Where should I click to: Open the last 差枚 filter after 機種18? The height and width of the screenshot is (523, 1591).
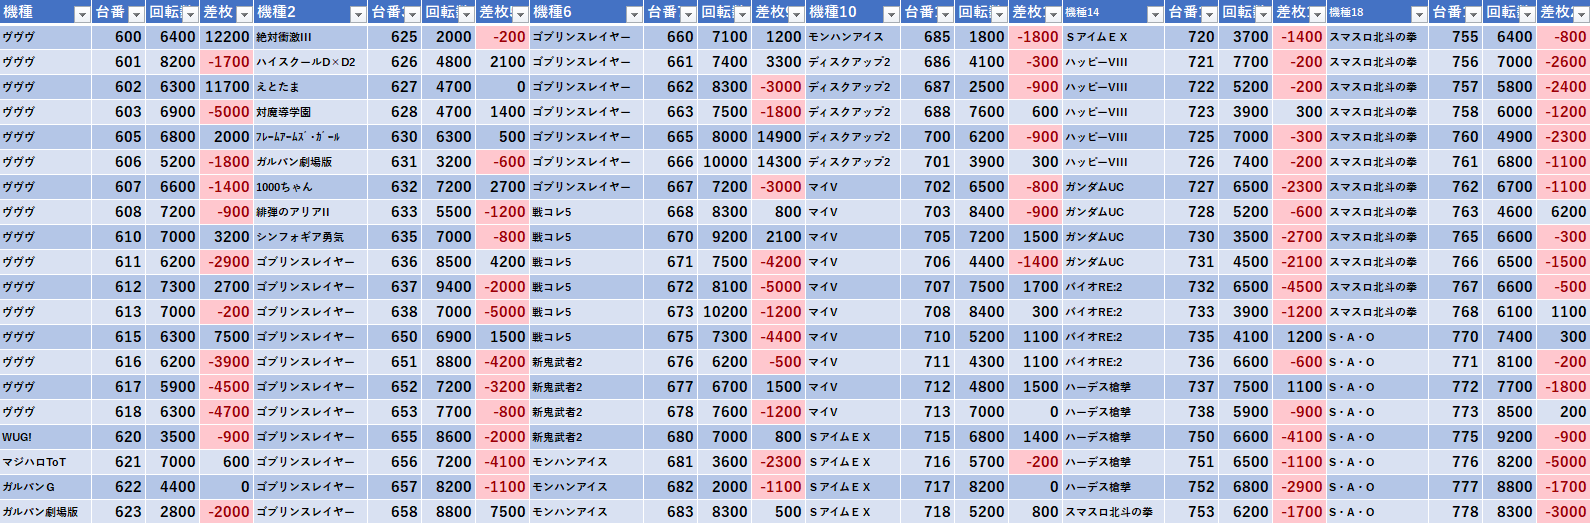point(1581,14)
